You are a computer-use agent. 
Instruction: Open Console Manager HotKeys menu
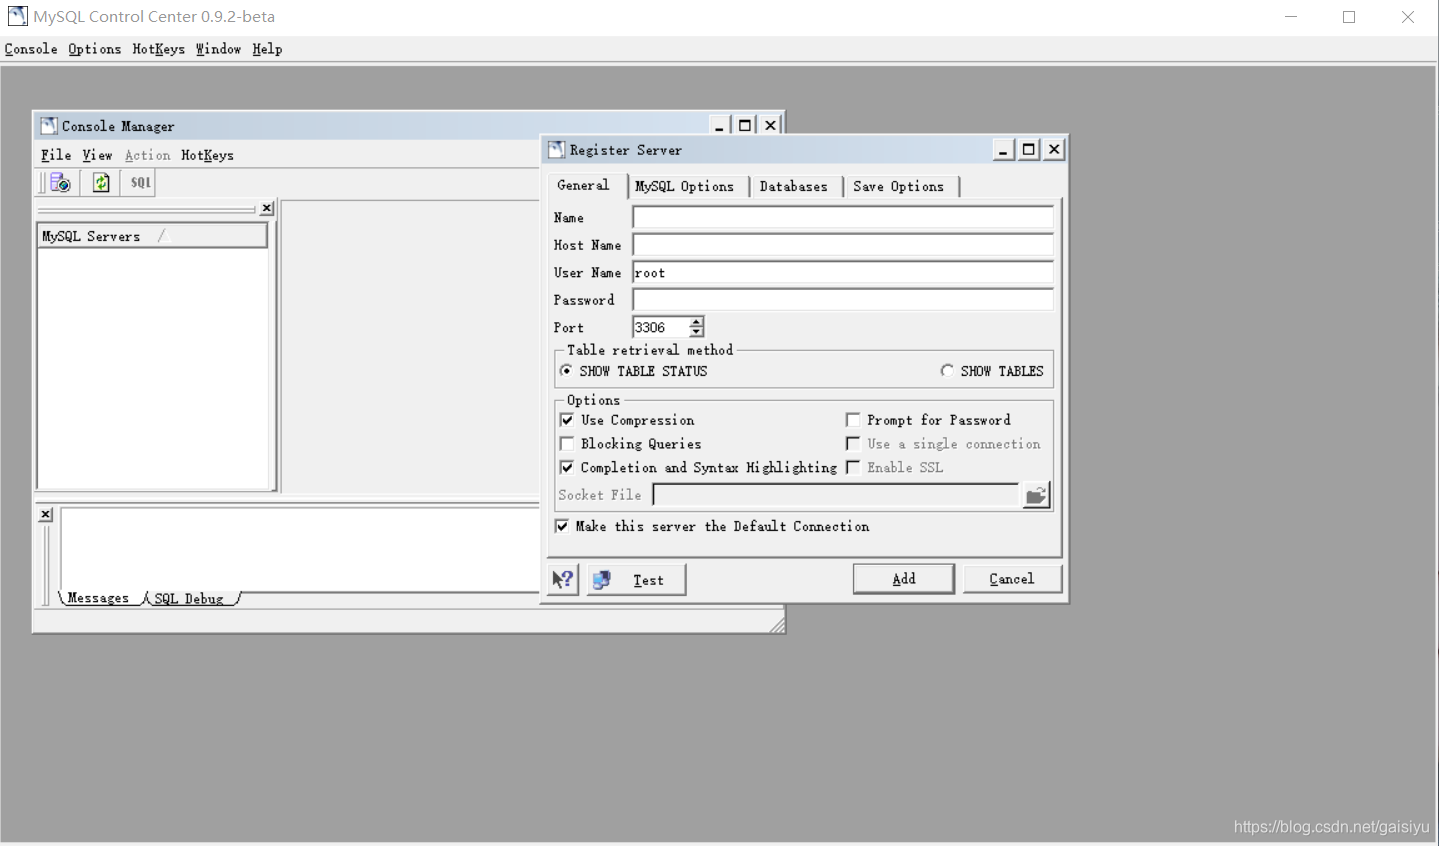pos(207,155)
